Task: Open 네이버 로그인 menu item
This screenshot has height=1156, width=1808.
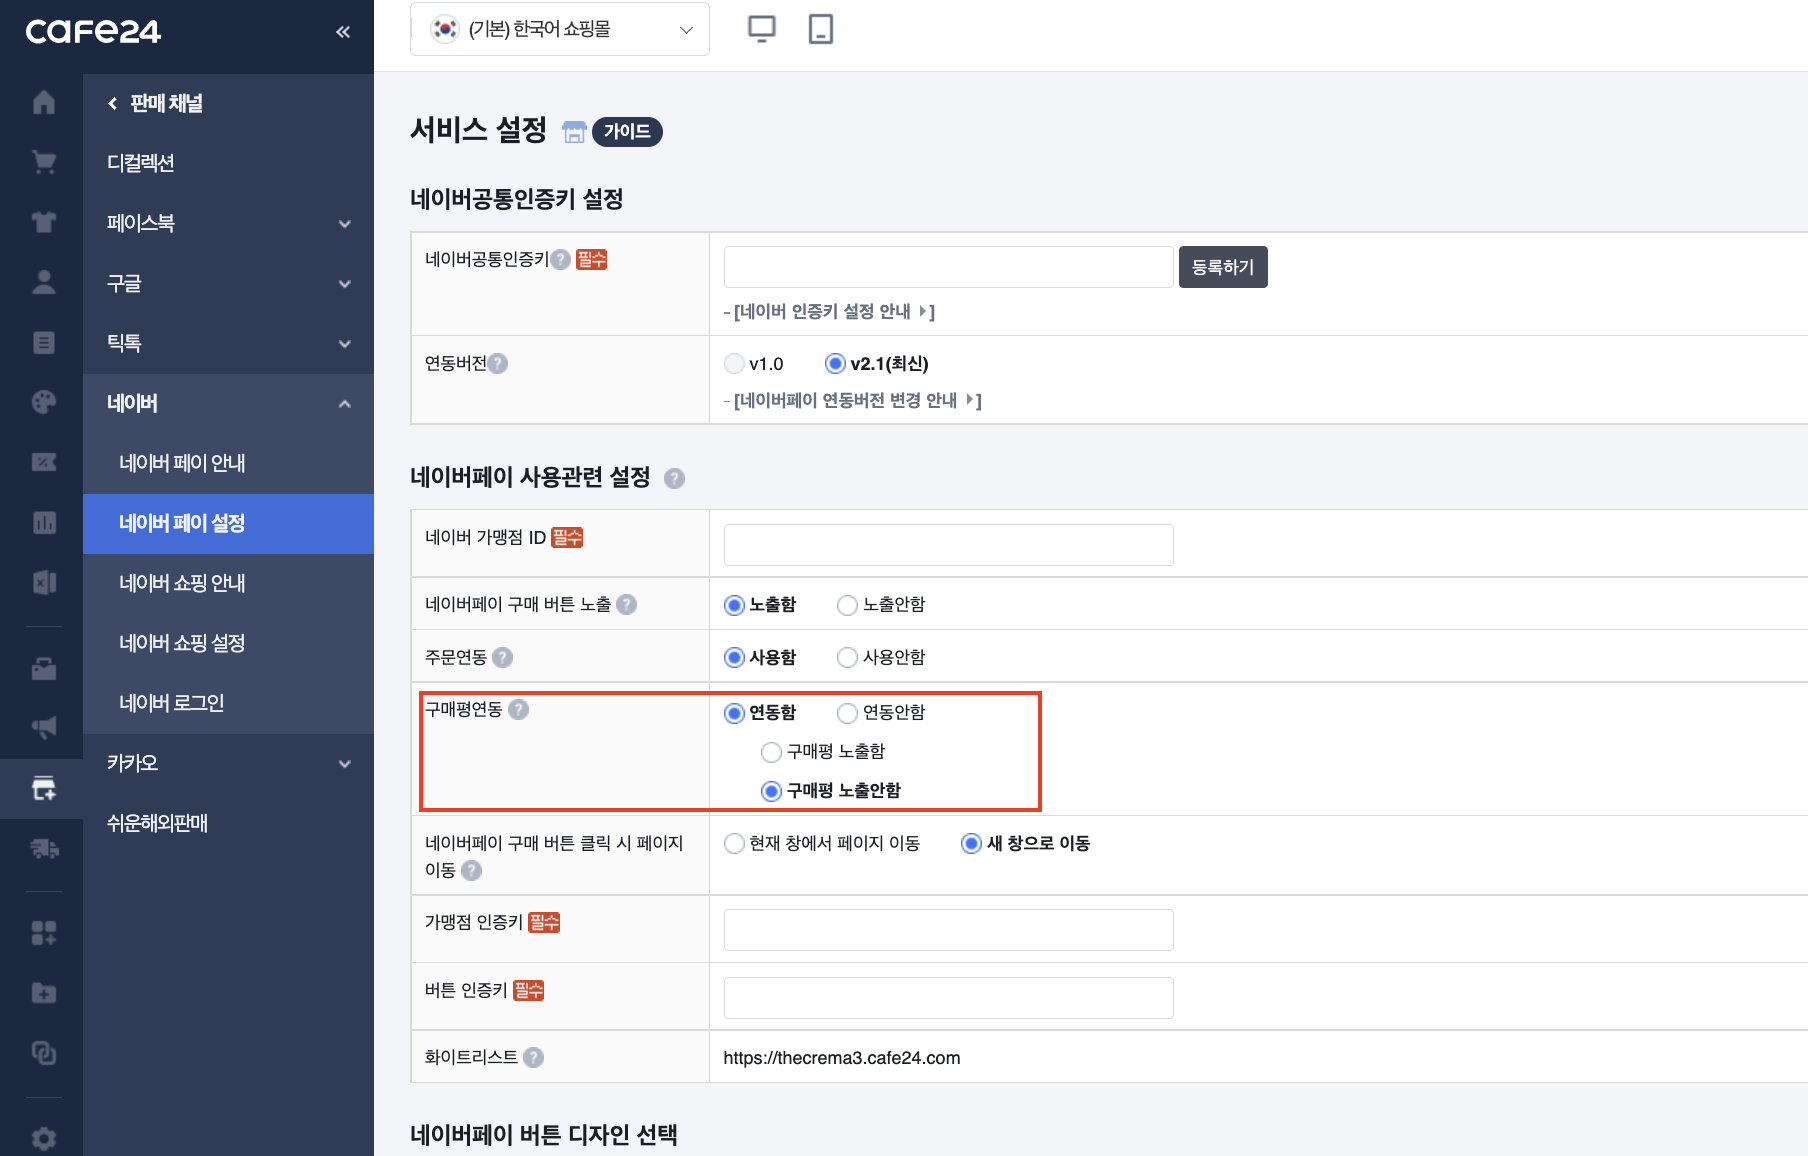Action: (228, 703)
